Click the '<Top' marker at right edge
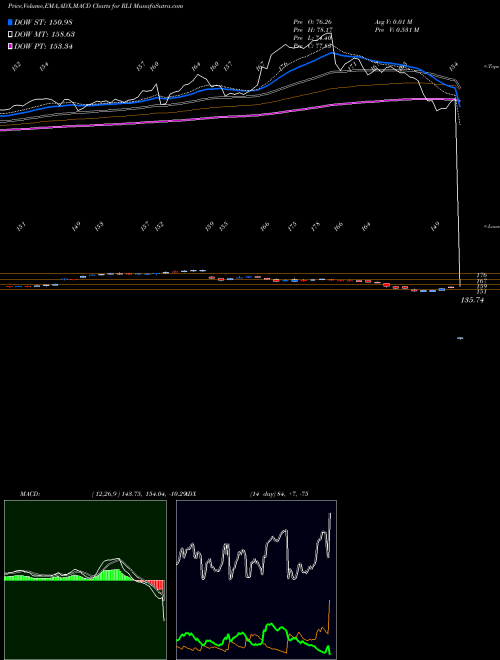 click(x=492, y=67)
